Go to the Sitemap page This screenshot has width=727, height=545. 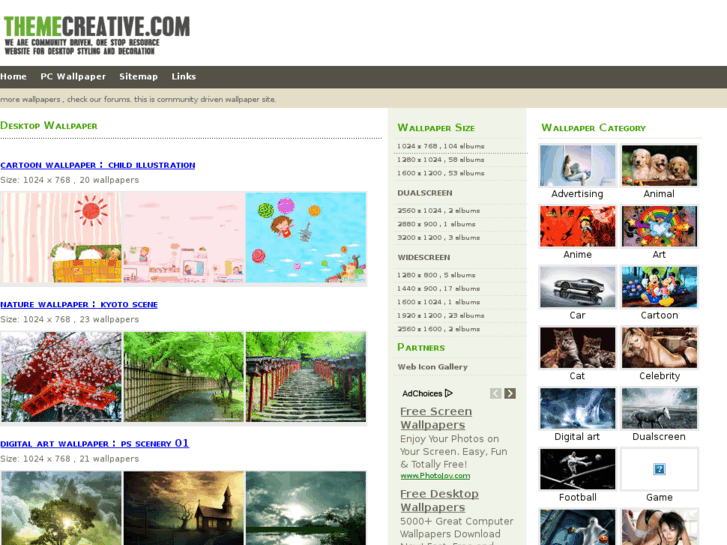pyautogui.click(x=138, y=77)
